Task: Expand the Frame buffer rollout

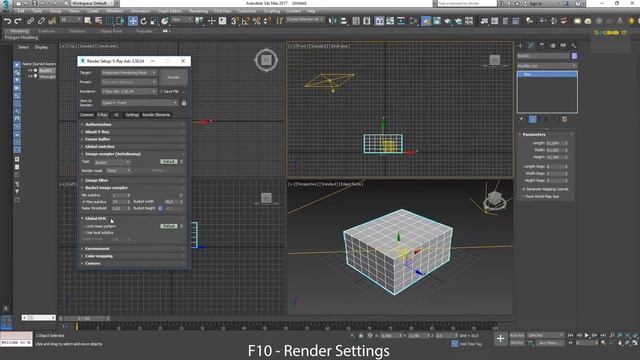Action: click(x=133, y=139)
